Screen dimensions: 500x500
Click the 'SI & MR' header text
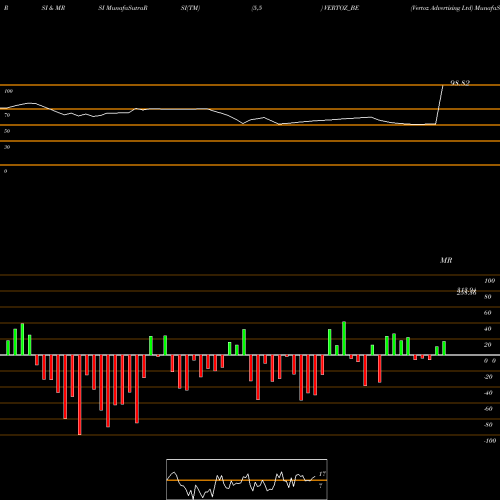(53, 8)
